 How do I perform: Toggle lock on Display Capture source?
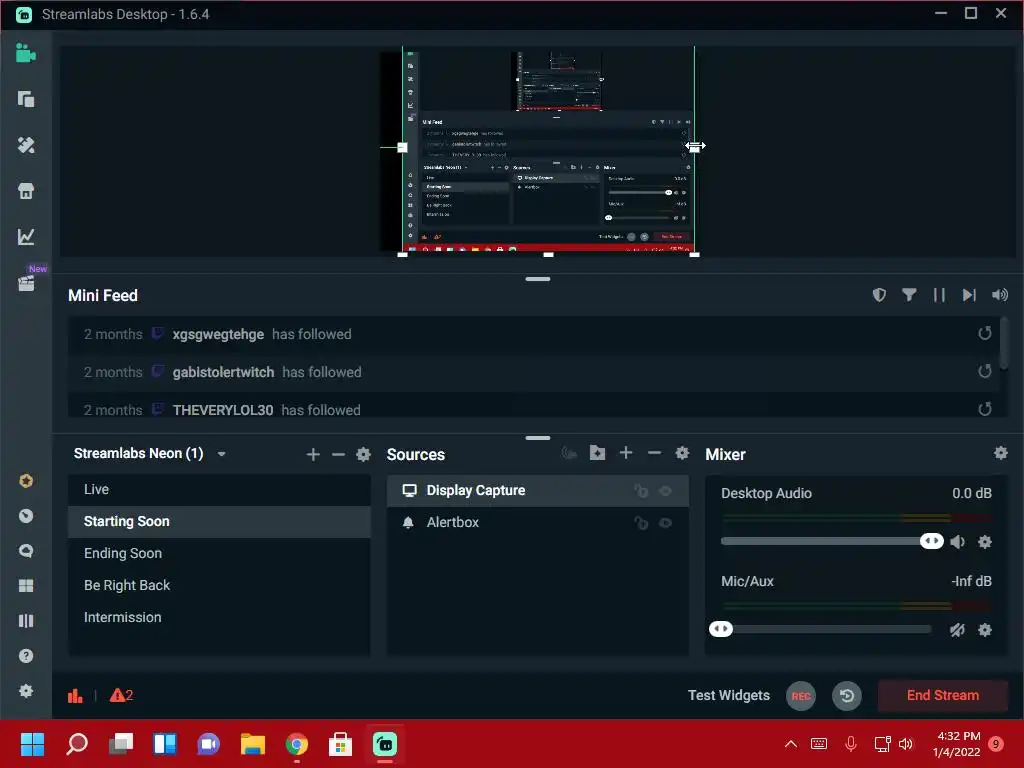point(641,491)
